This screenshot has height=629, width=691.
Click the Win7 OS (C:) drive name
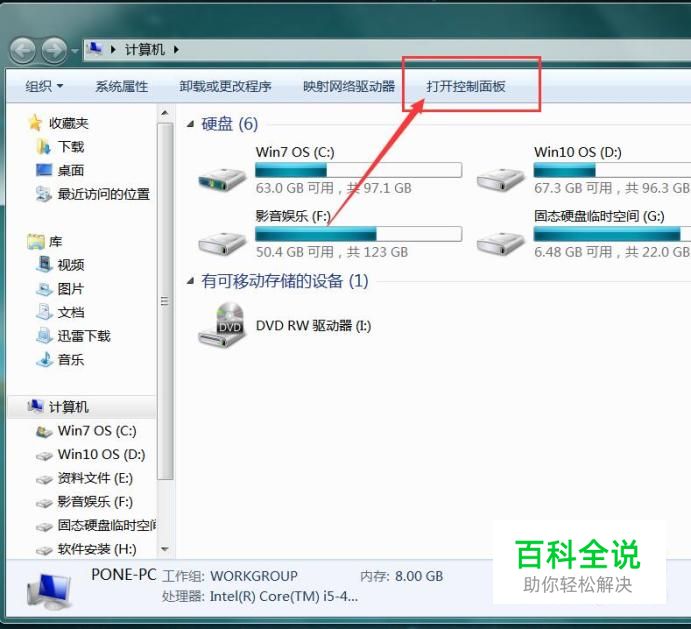point(295,152)
